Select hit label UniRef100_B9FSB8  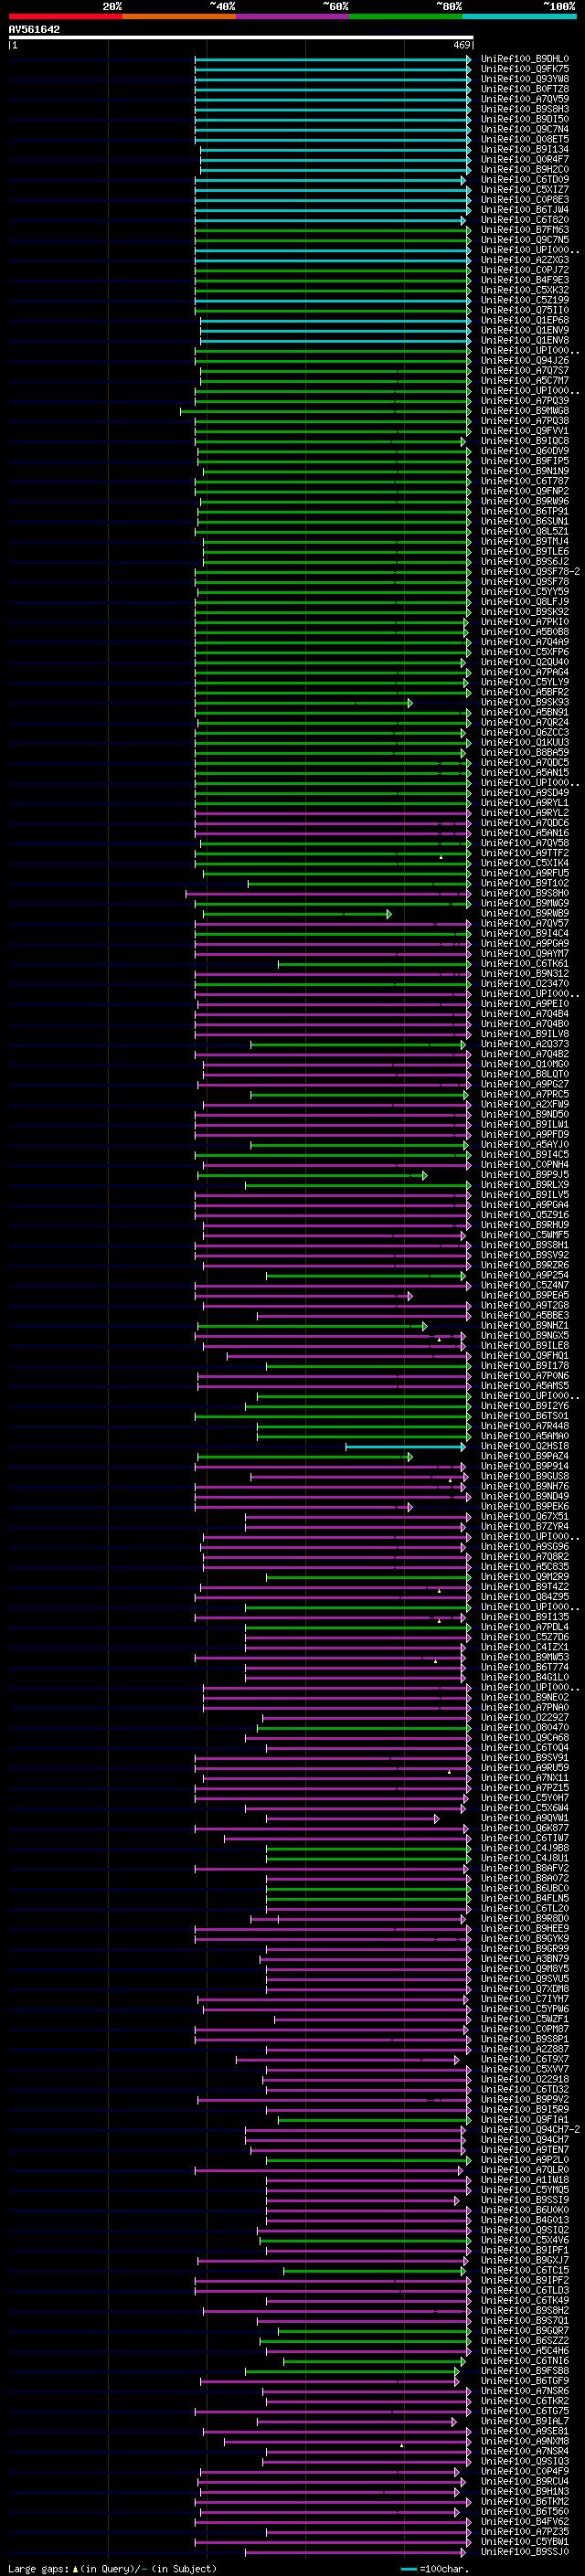[524, 2370]
